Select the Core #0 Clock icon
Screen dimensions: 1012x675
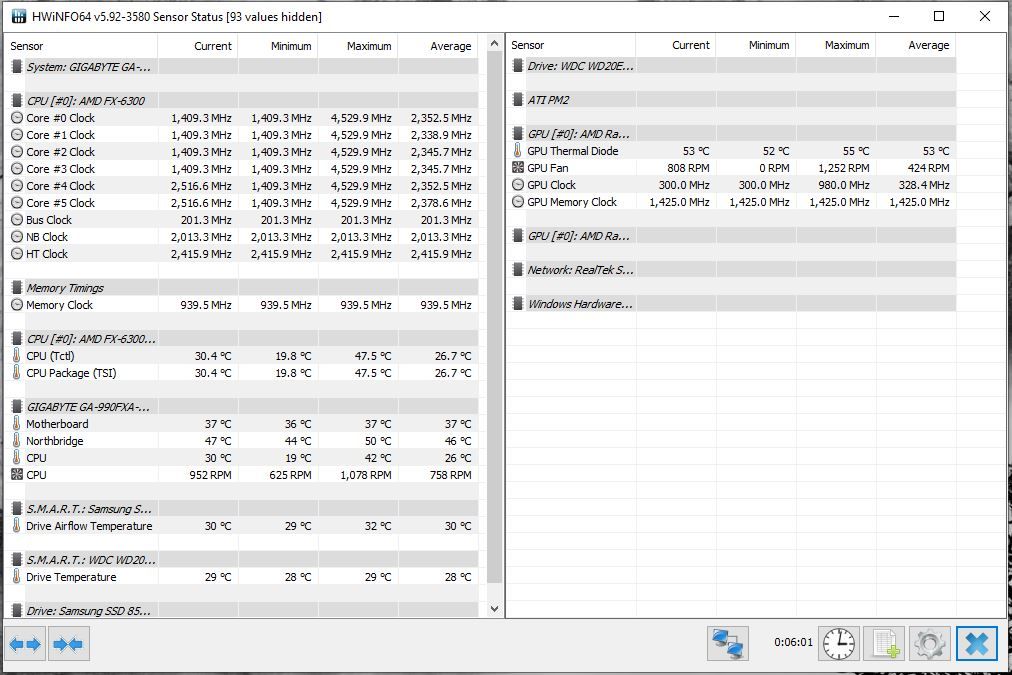tap(17, 118)
